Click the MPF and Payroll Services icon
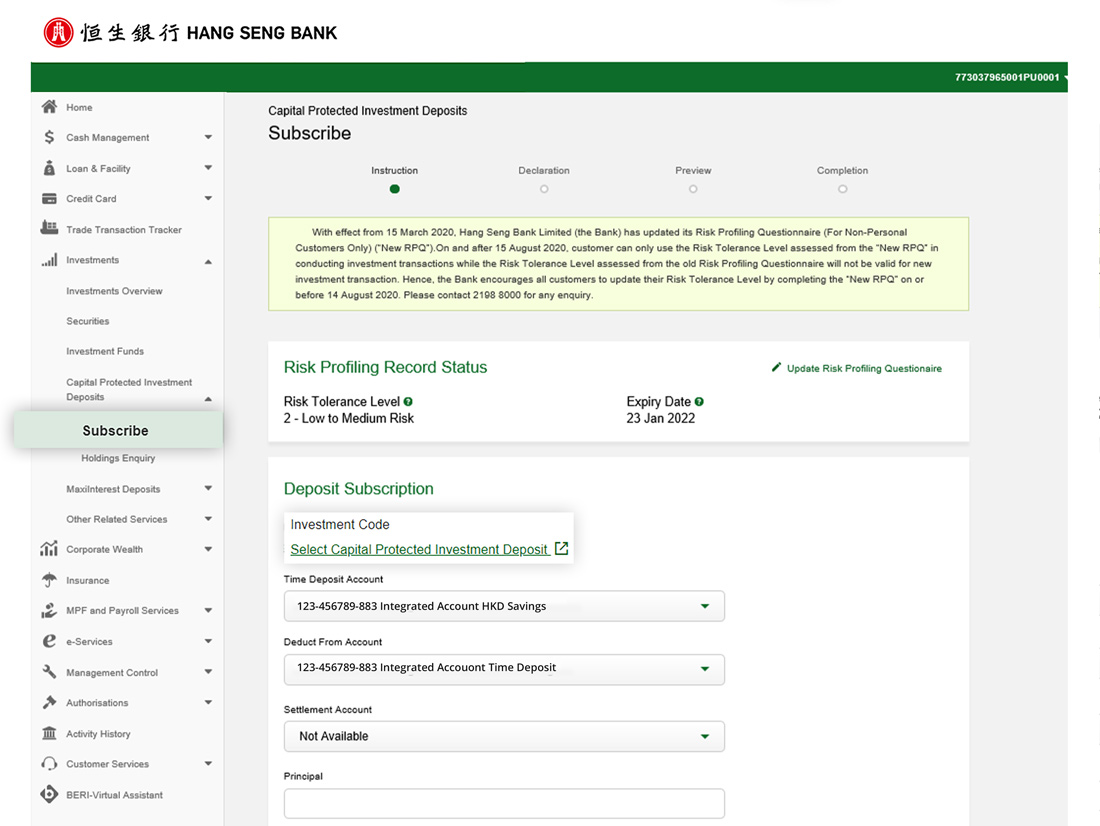This screenshot has height=826, width=1100. (49, 611)
